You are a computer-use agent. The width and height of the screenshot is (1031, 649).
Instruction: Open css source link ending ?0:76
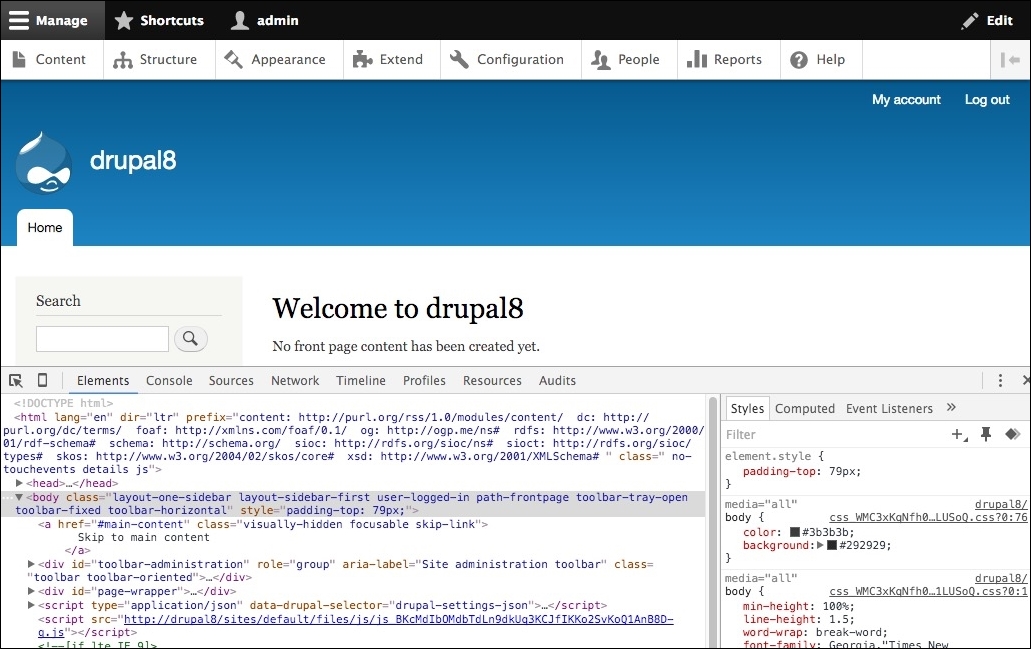(x=928, y=517)
